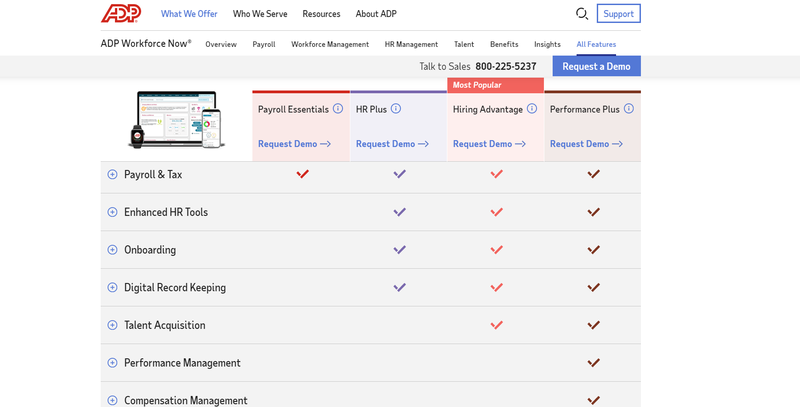Click Enhanced HR Tools check under HR Plus
800x407 pixels.
point(399,212)
